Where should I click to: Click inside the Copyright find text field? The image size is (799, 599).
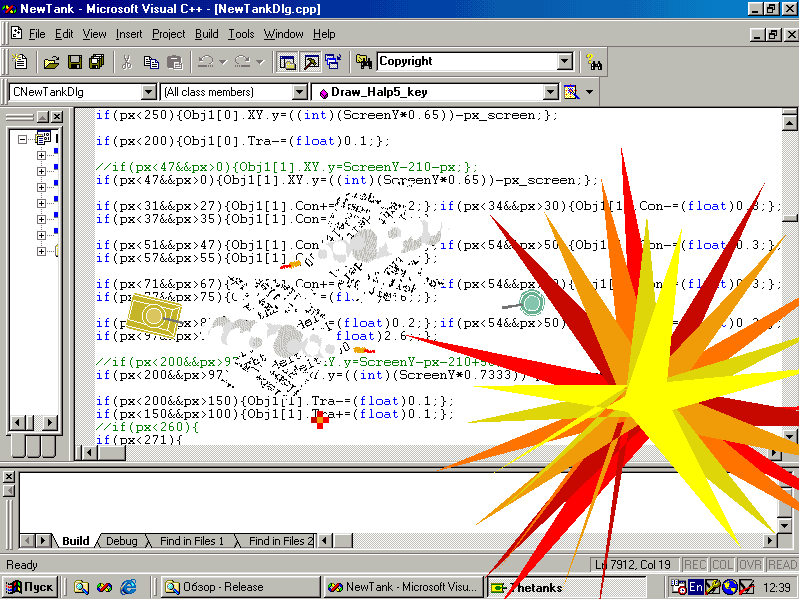tap(467, 62)
